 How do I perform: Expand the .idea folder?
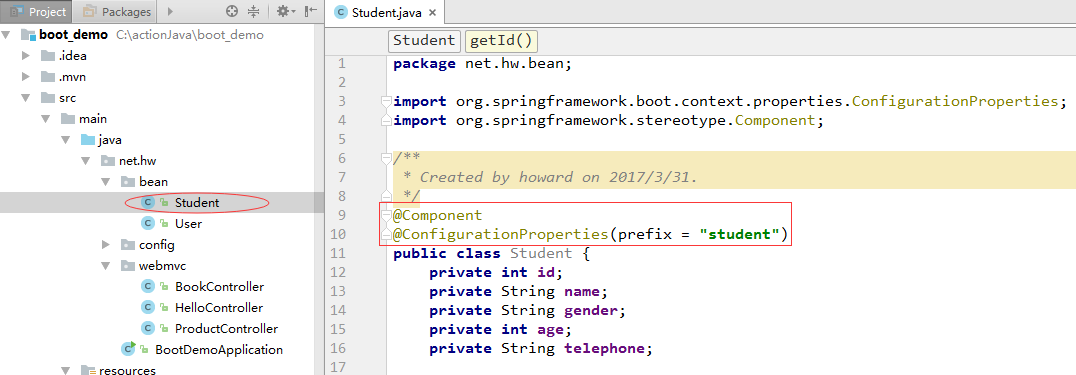tap(26, 56)
